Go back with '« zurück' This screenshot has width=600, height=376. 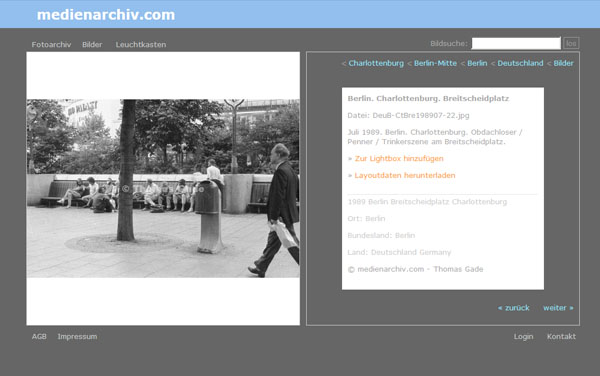514,308
